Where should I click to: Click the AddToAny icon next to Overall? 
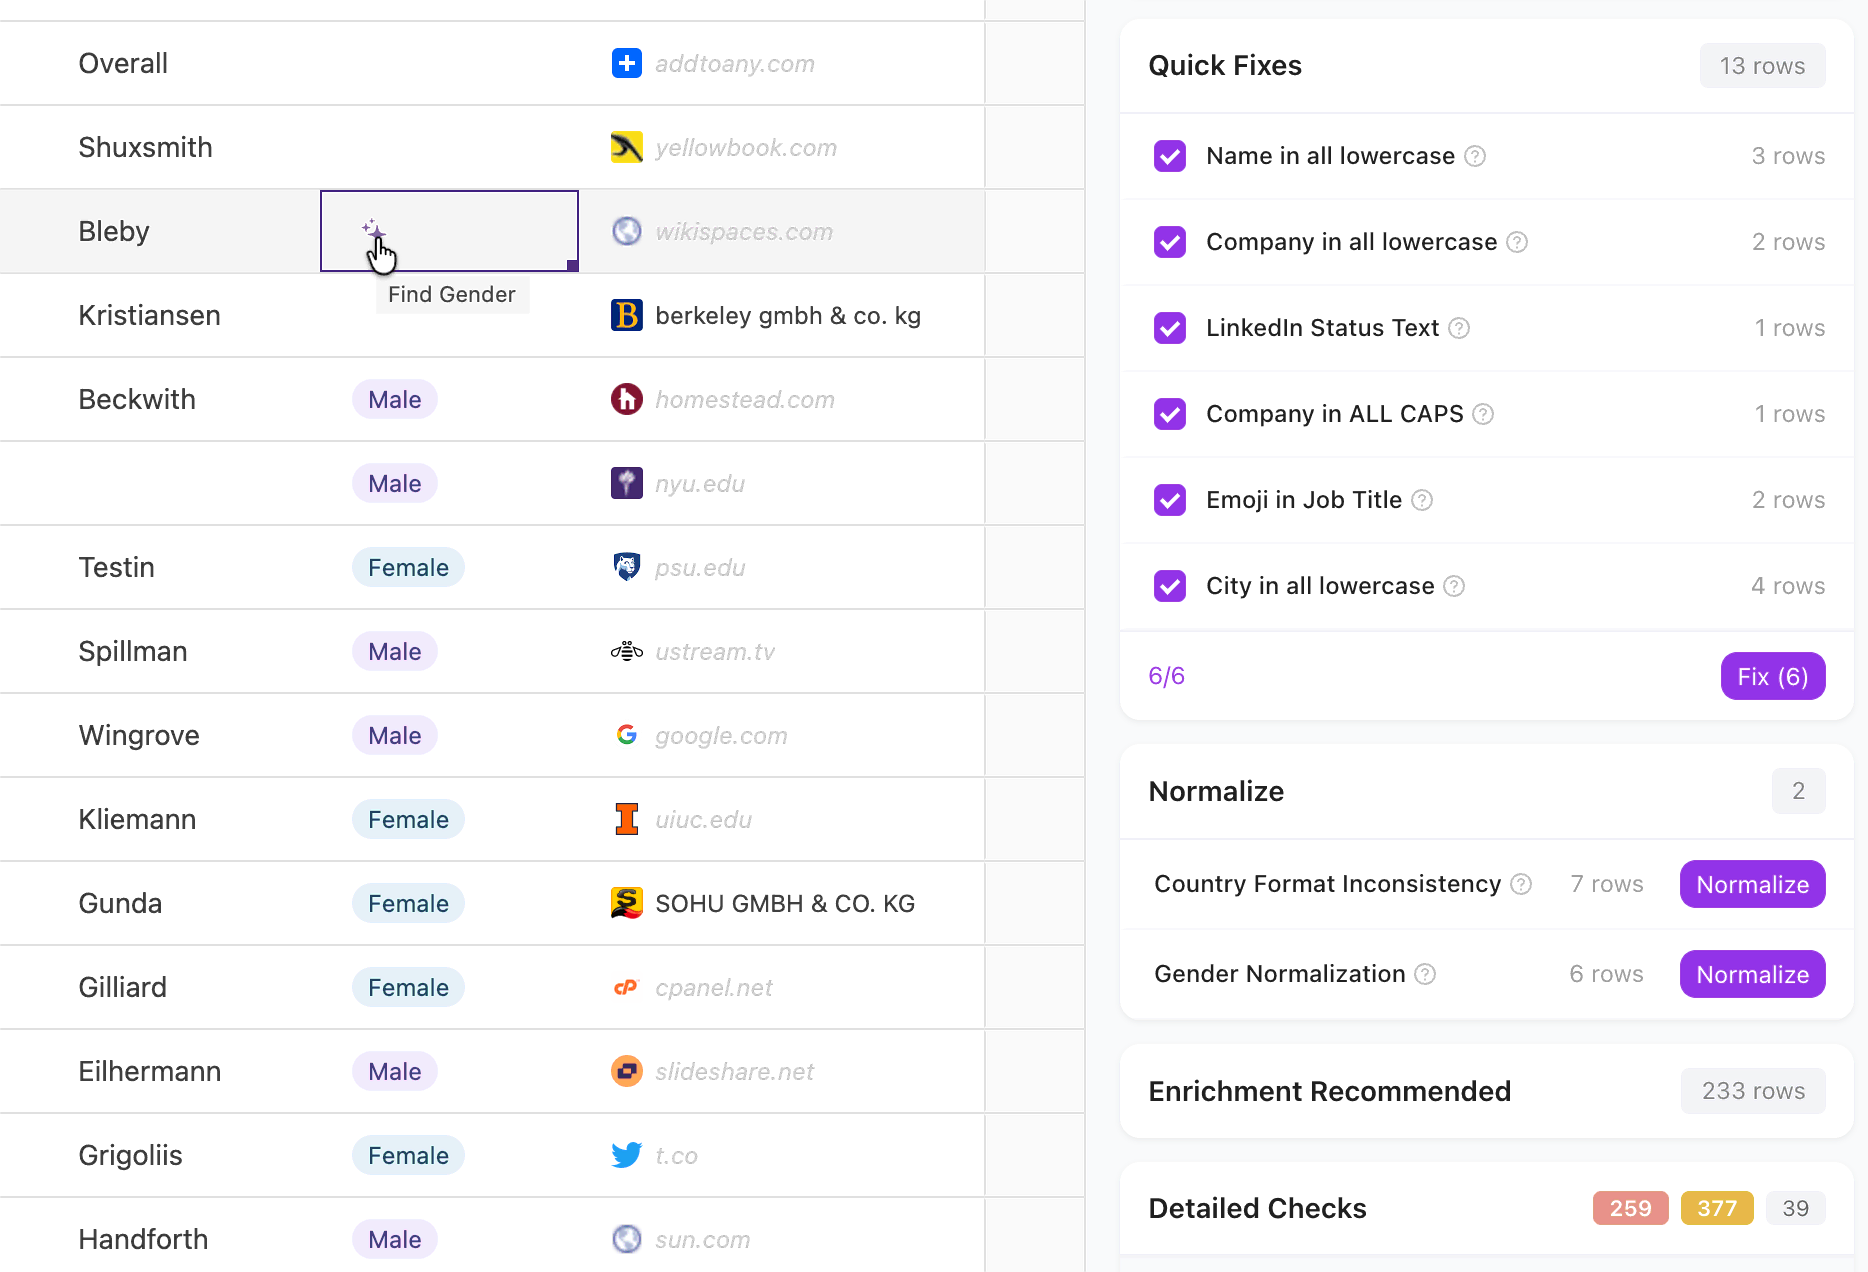626,63
